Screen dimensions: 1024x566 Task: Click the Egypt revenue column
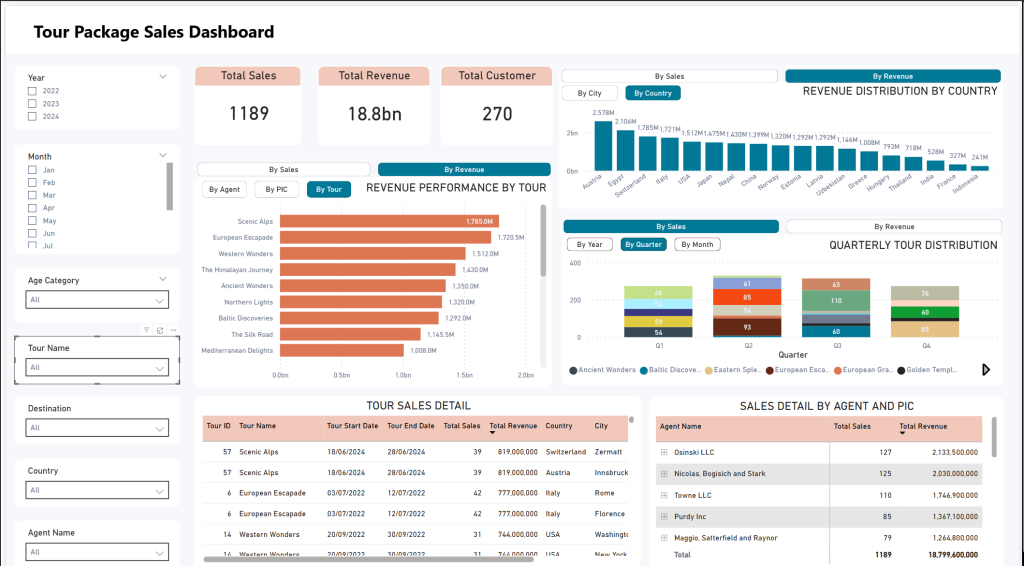pyautogui.click(x=626, y=151)
